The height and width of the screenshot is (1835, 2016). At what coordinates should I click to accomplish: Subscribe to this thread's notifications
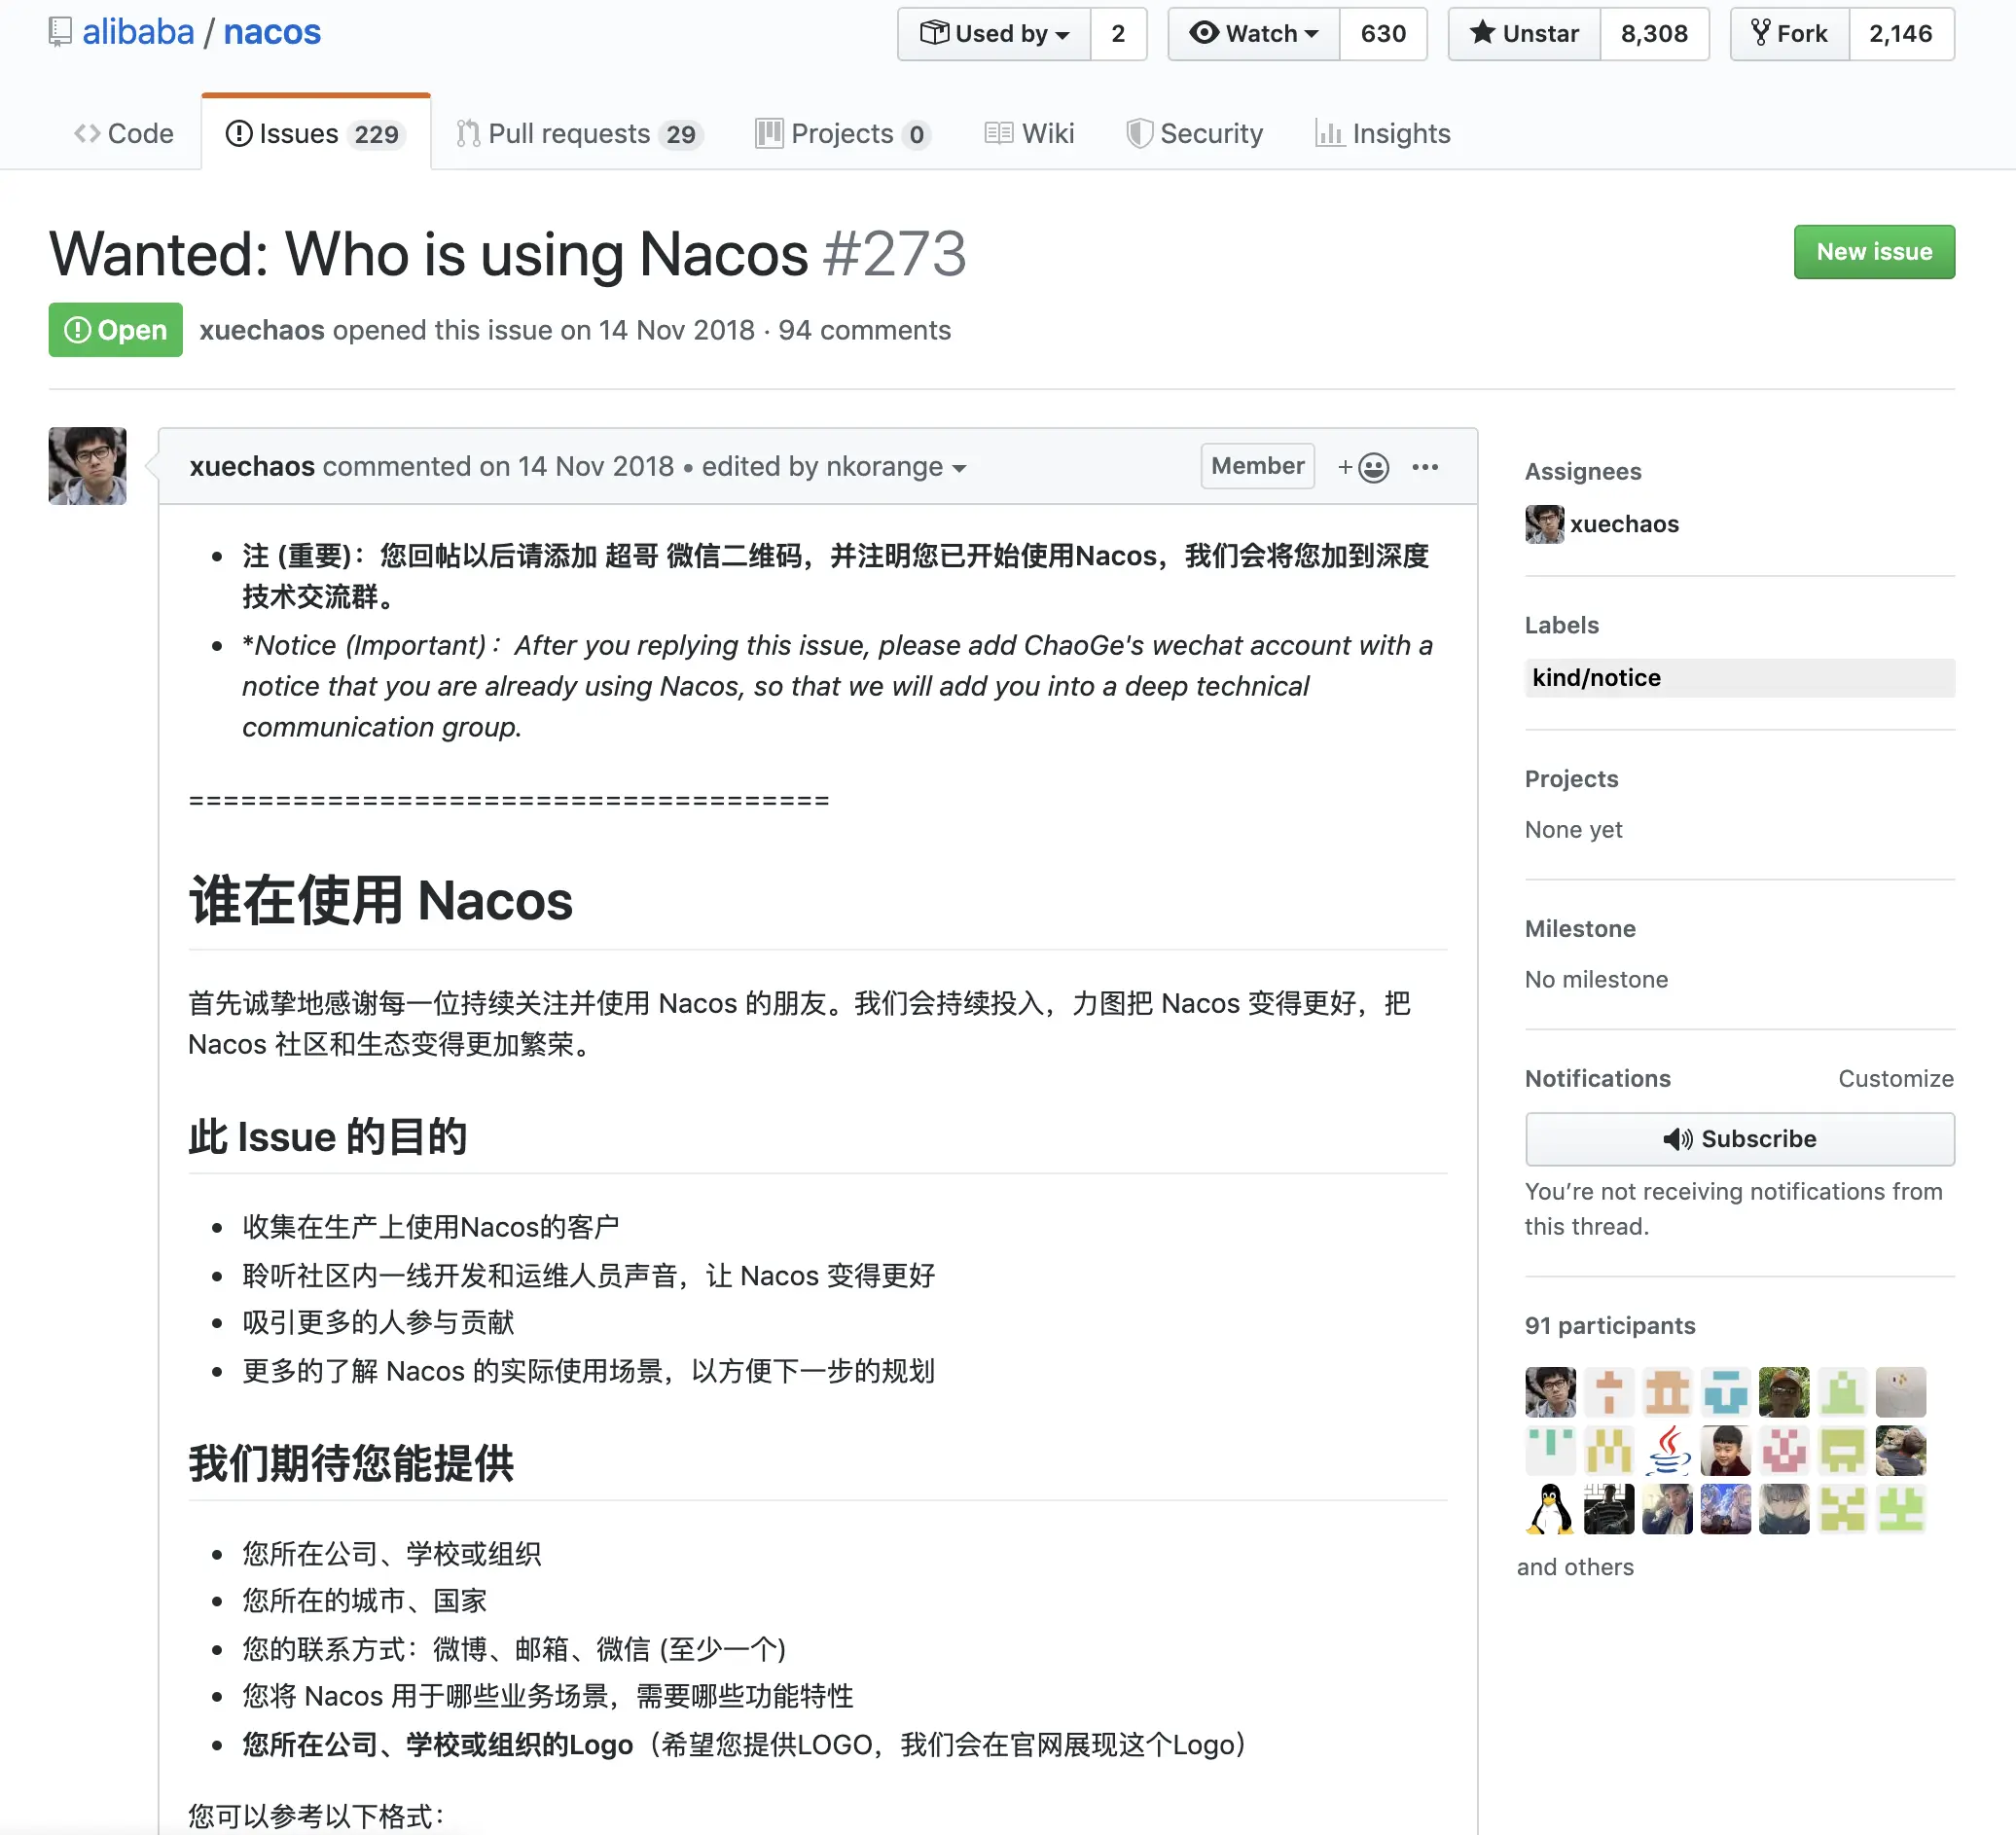1739,1139
